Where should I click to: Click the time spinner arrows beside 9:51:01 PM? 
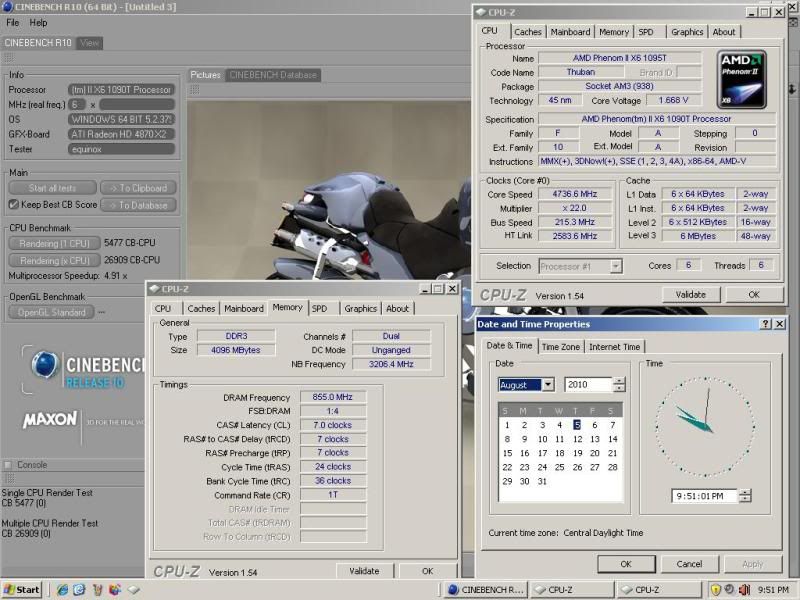(744, 496)
